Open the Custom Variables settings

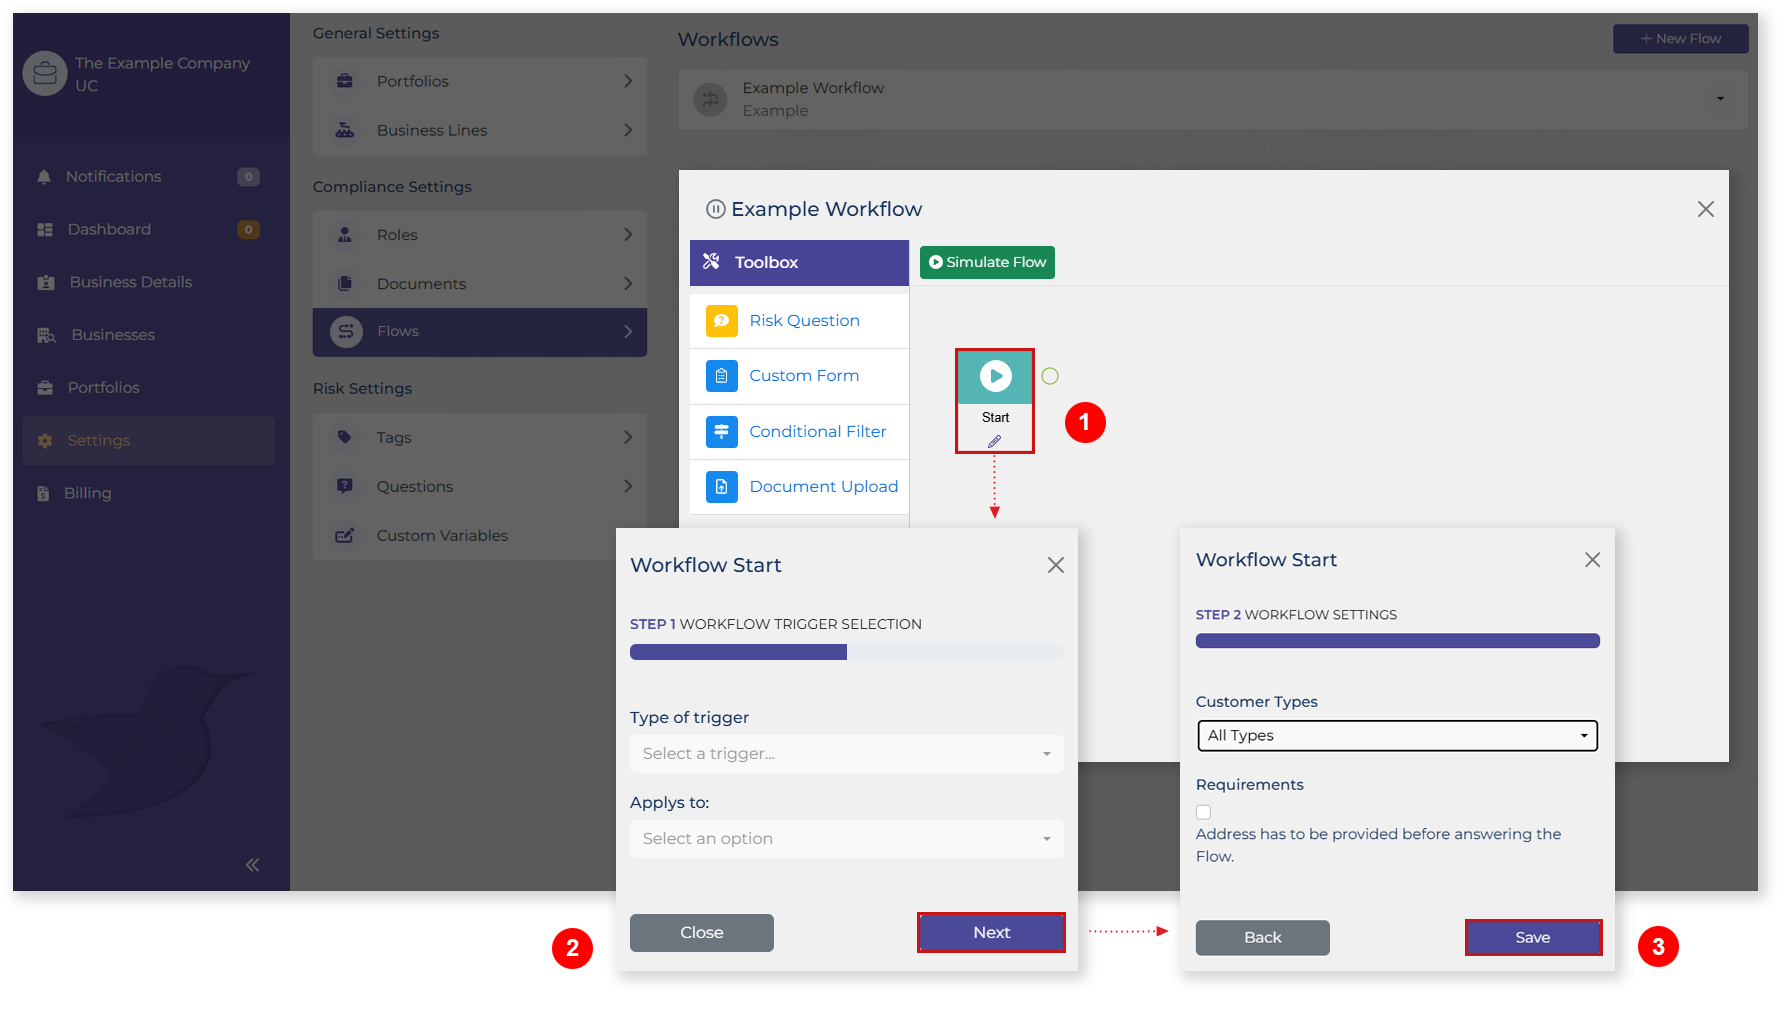(x=441, y=535)
